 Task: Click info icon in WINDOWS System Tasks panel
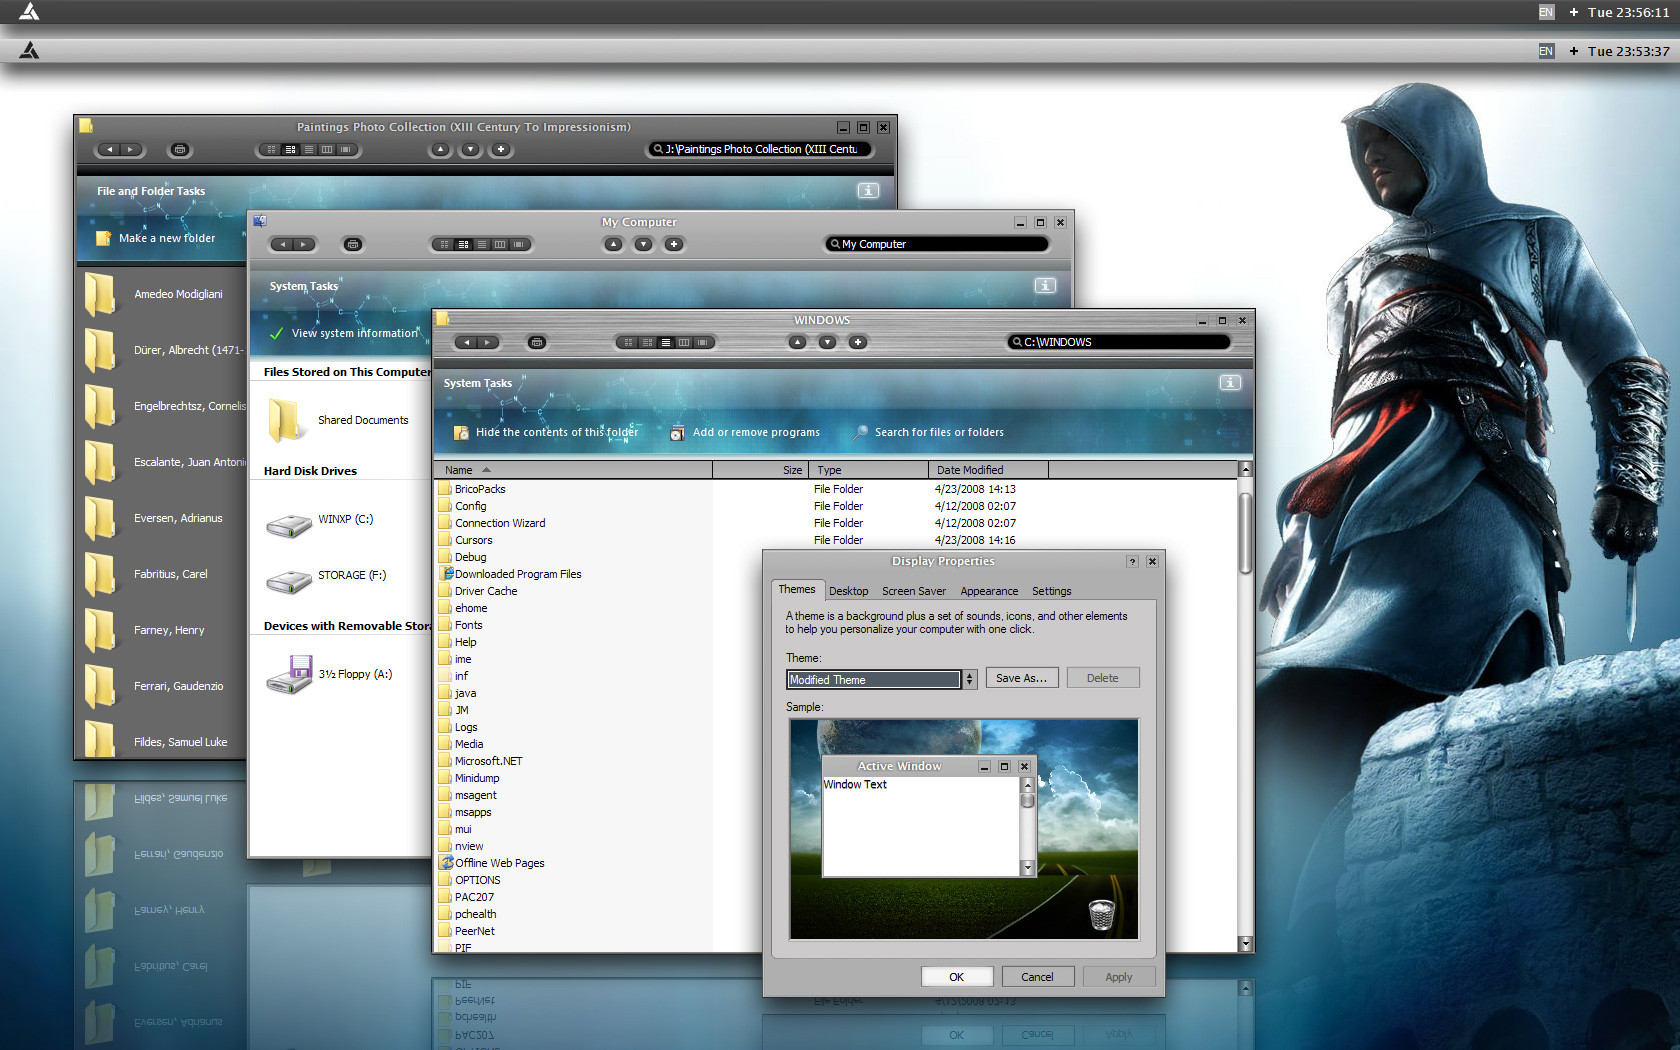pos(1230,383)
